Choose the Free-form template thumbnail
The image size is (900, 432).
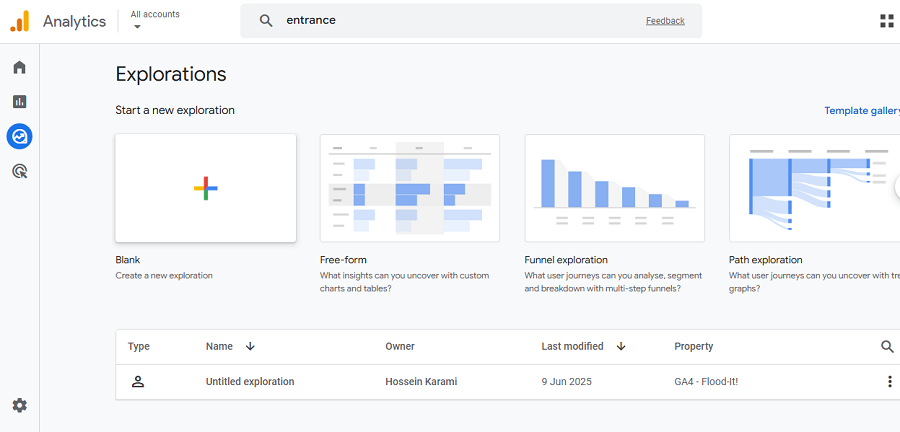click(x=409, y=188)
